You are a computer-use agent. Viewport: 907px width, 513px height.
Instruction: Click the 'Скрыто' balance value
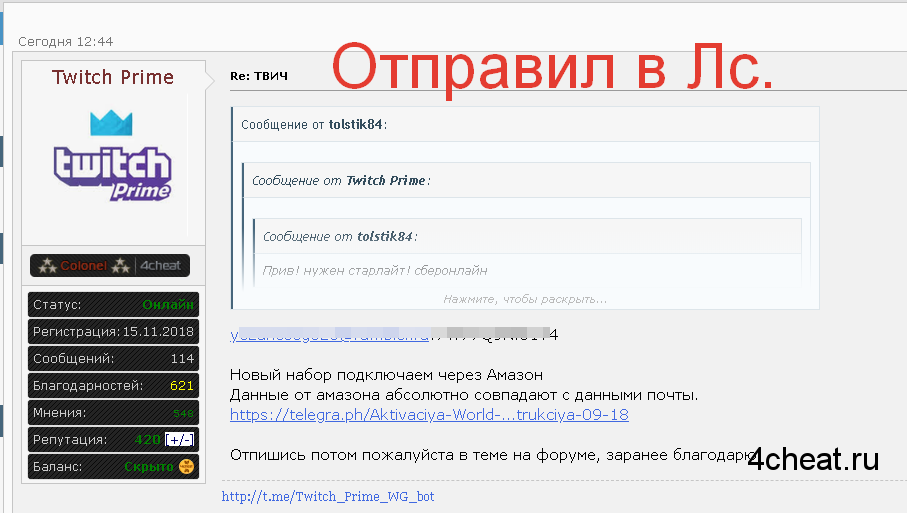(149, 466)
